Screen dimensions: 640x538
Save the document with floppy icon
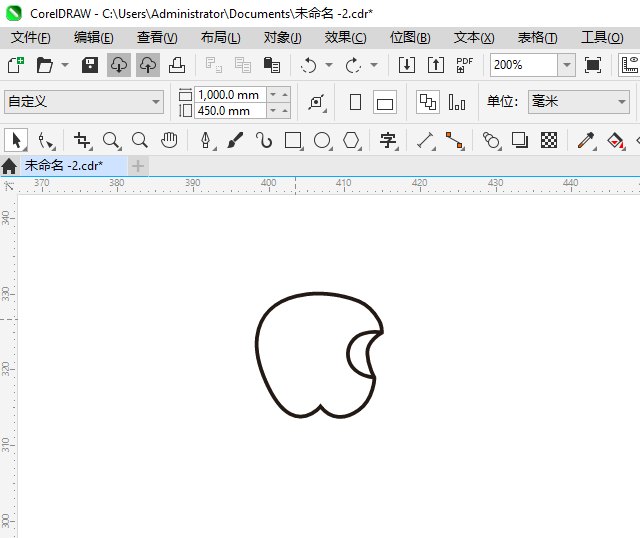tap(90, 65)
